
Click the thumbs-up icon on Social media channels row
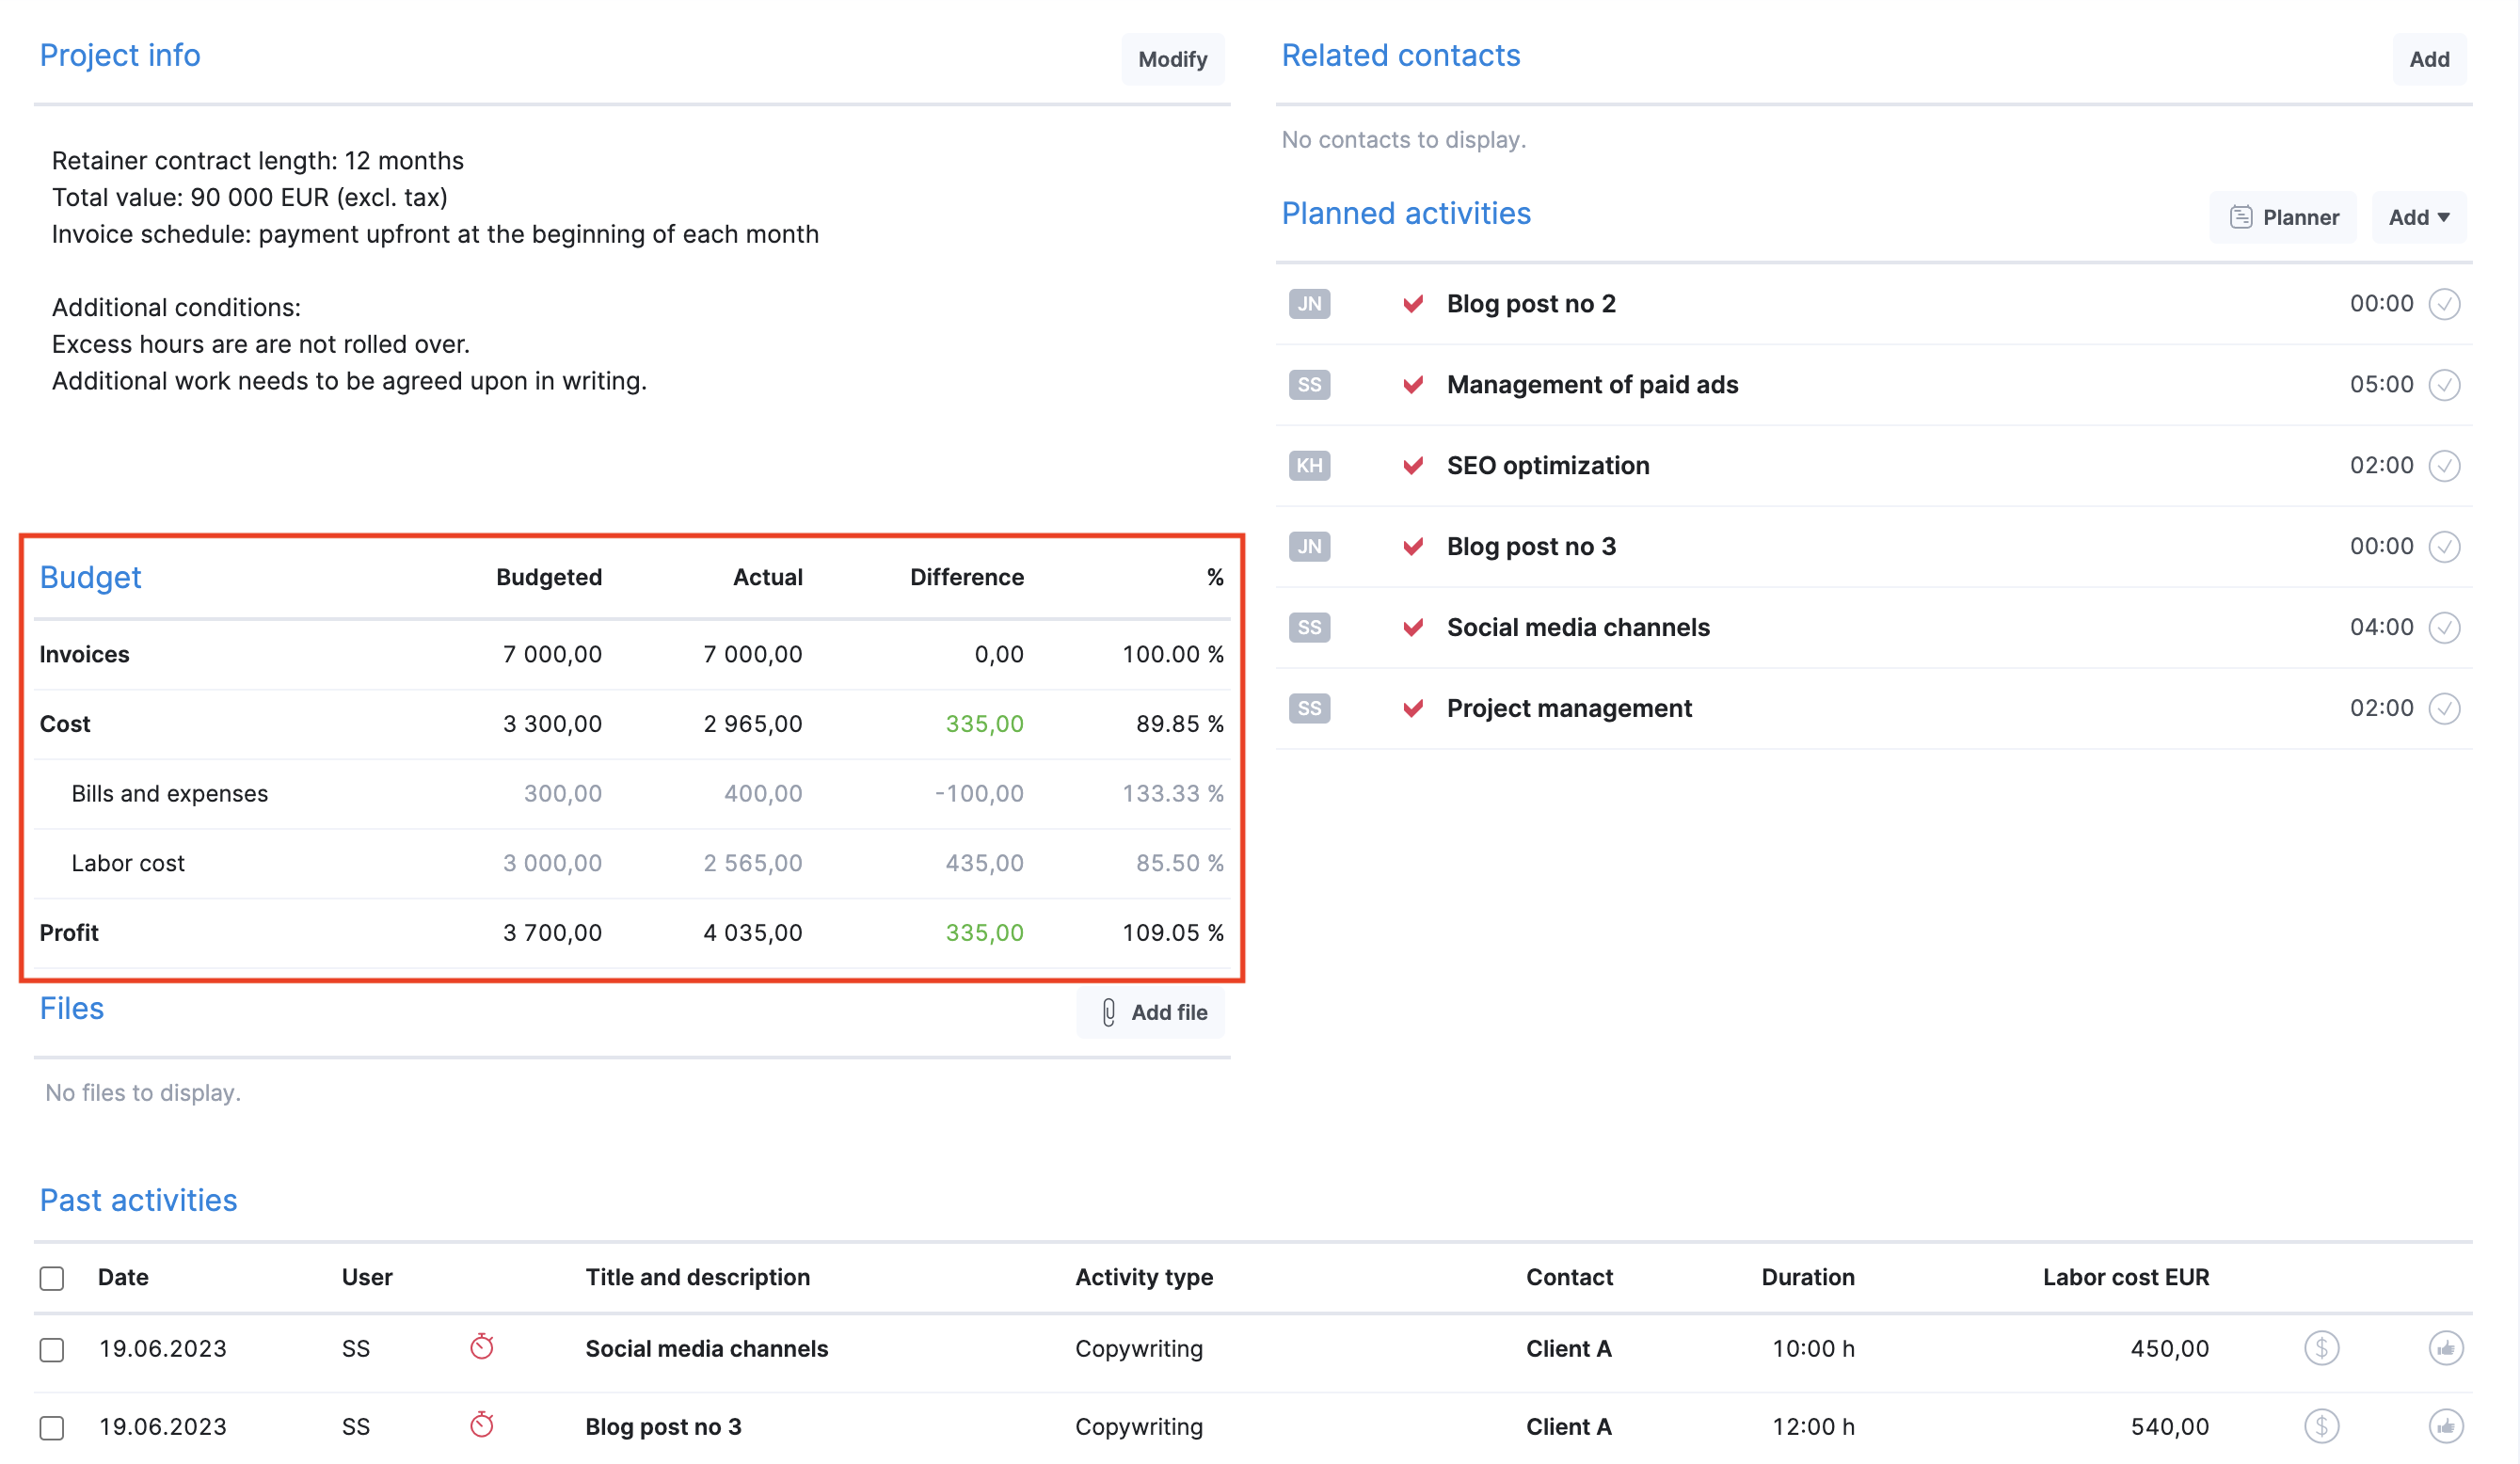click(x=2447, y=1348)
